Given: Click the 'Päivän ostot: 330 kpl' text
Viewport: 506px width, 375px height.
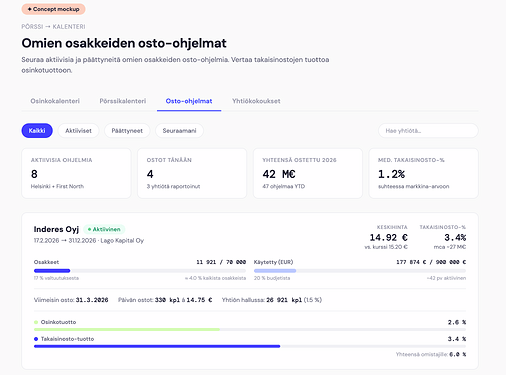Looking at the screenshot, I should (149, 300).
